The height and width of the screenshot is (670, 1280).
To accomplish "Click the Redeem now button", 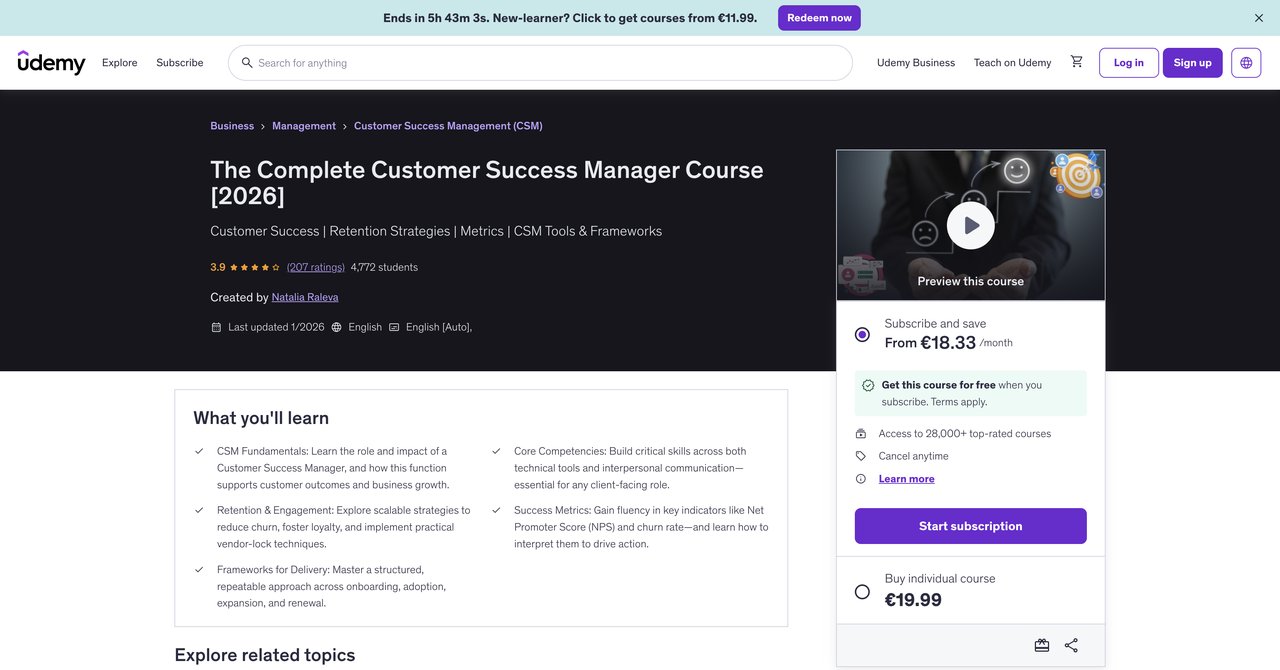I will pos(819,18).
